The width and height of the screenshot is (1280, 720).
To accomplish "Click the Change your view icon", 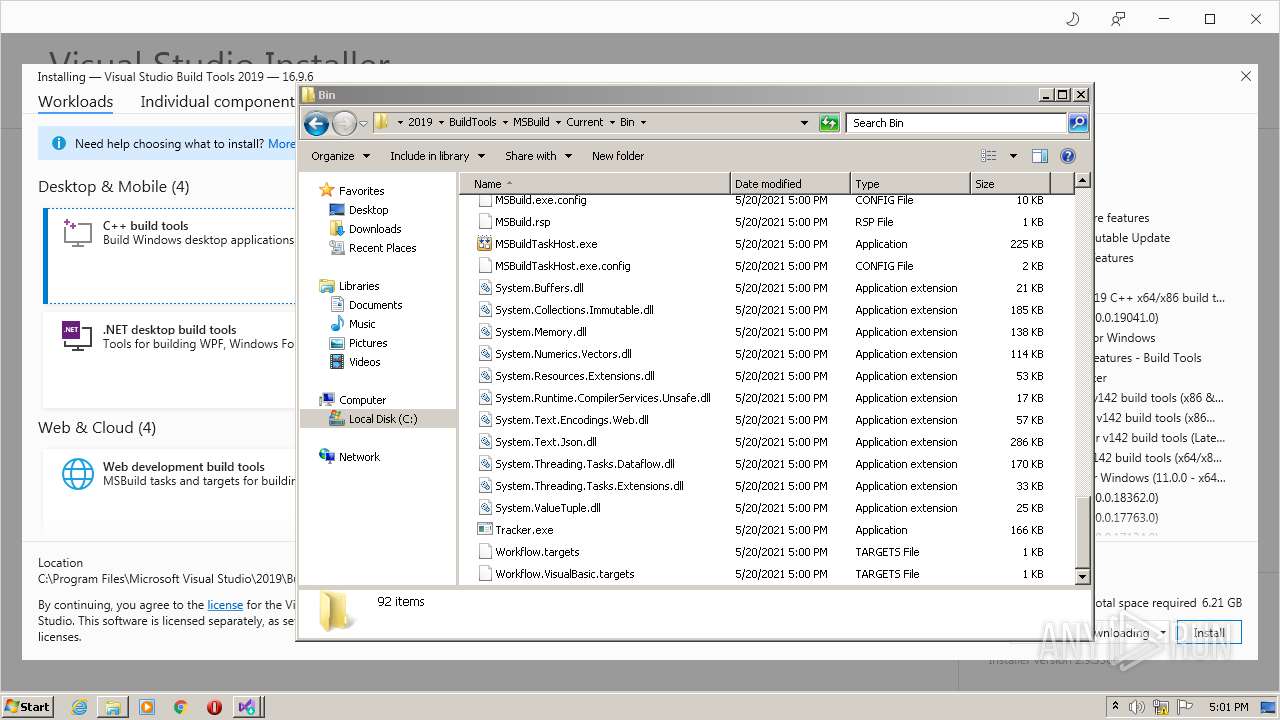I will (x=989, y=156).
